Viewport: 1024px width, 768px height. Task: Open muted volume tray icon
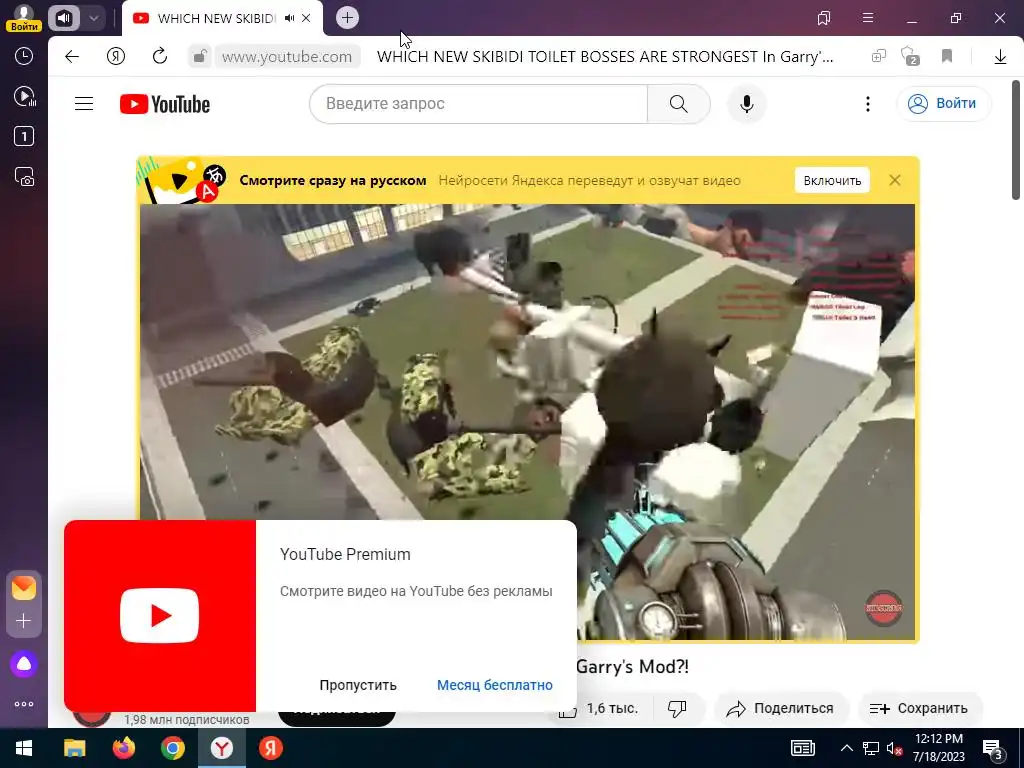coord(895,748)
